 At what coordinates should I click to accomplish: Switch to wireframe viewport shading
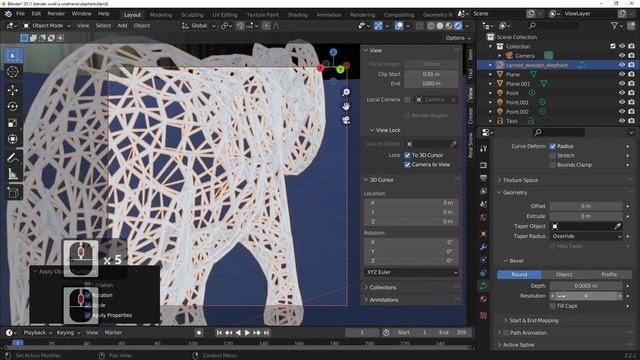click(x=431, y=26)
